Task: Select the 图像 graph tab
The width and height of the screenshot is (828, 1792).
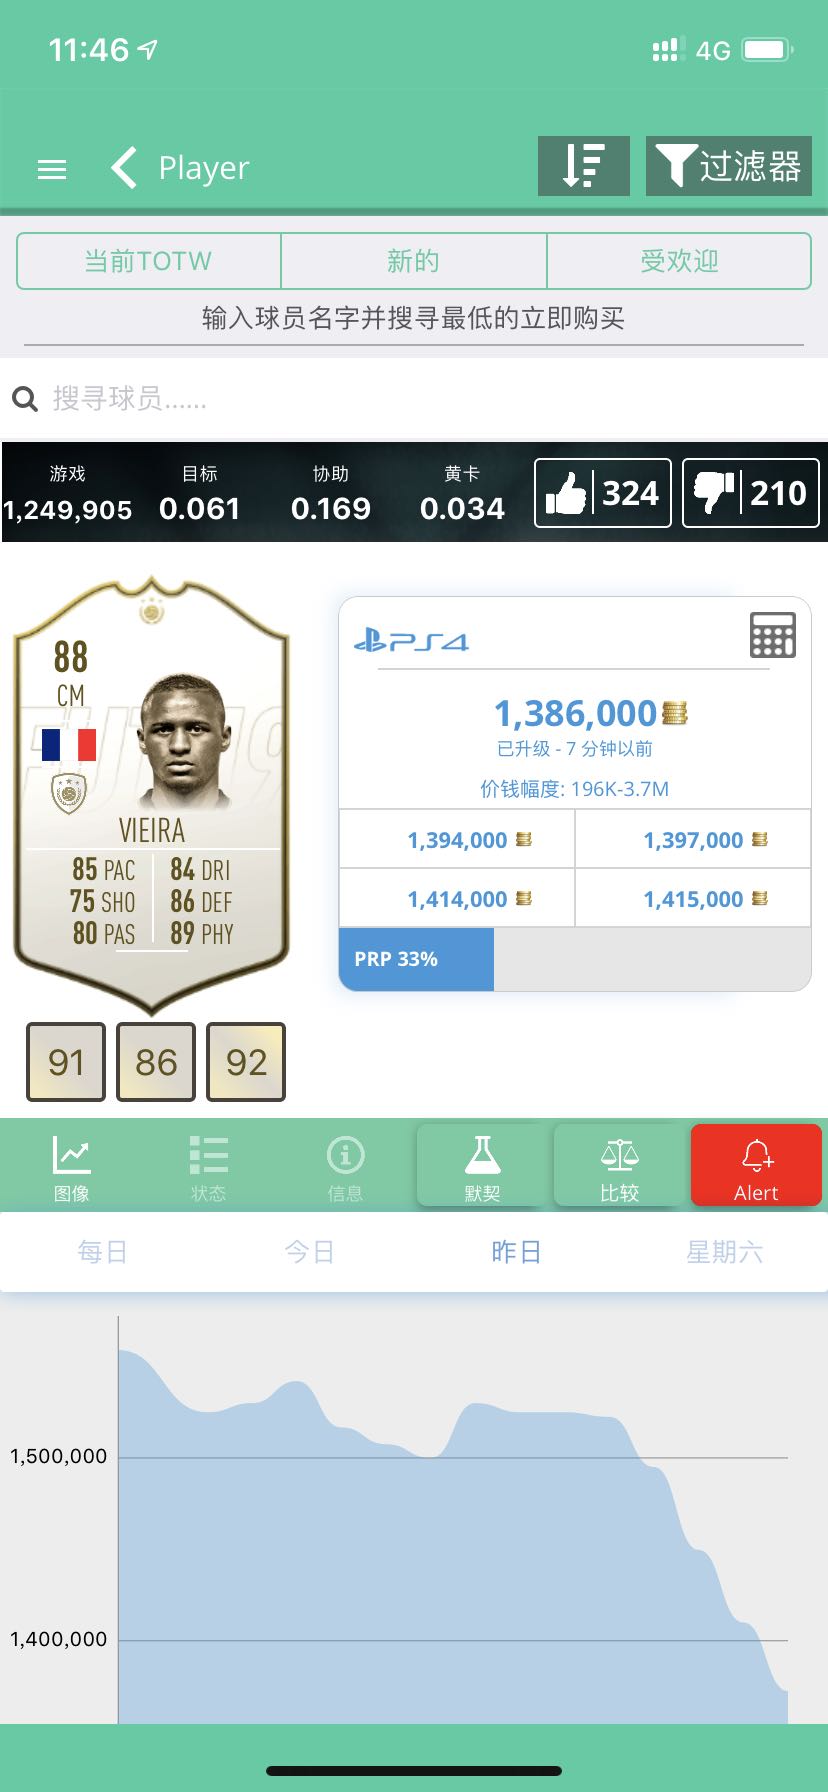Action: pos(71,1167)
